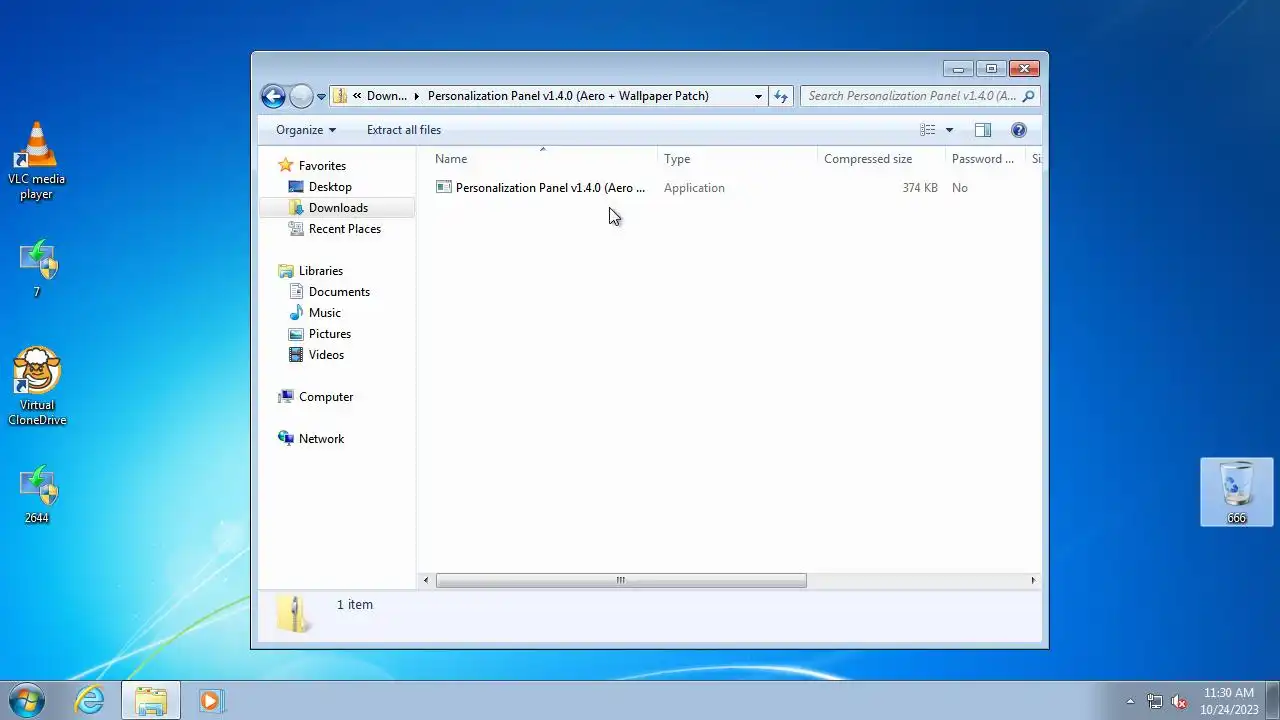Show hidden icons in system tray
The height and width of the screenshot is (720, 1280).
point(1131,701)
